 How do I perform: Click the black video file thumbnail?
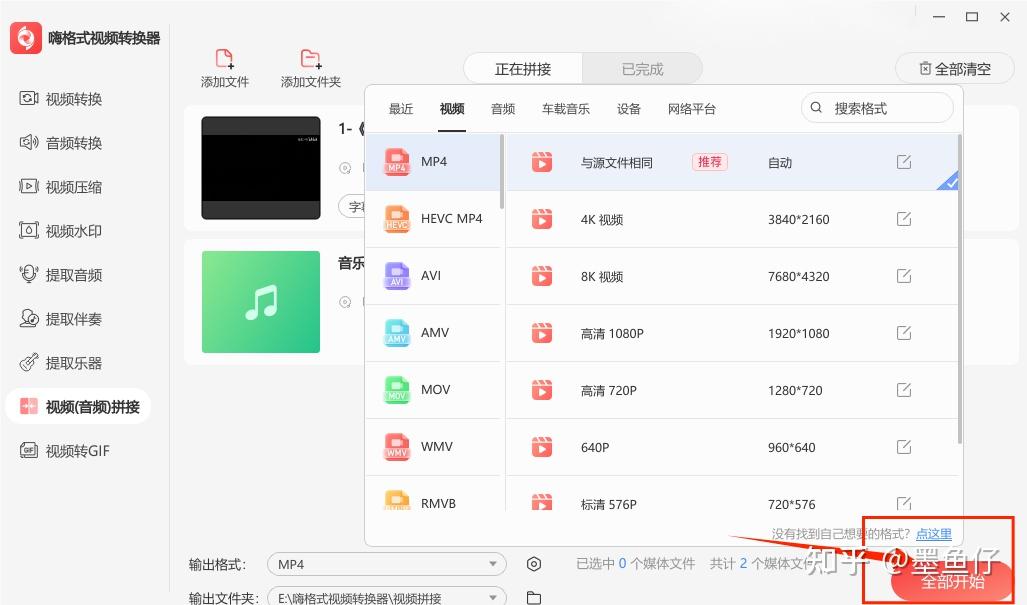tap(261, 168)
